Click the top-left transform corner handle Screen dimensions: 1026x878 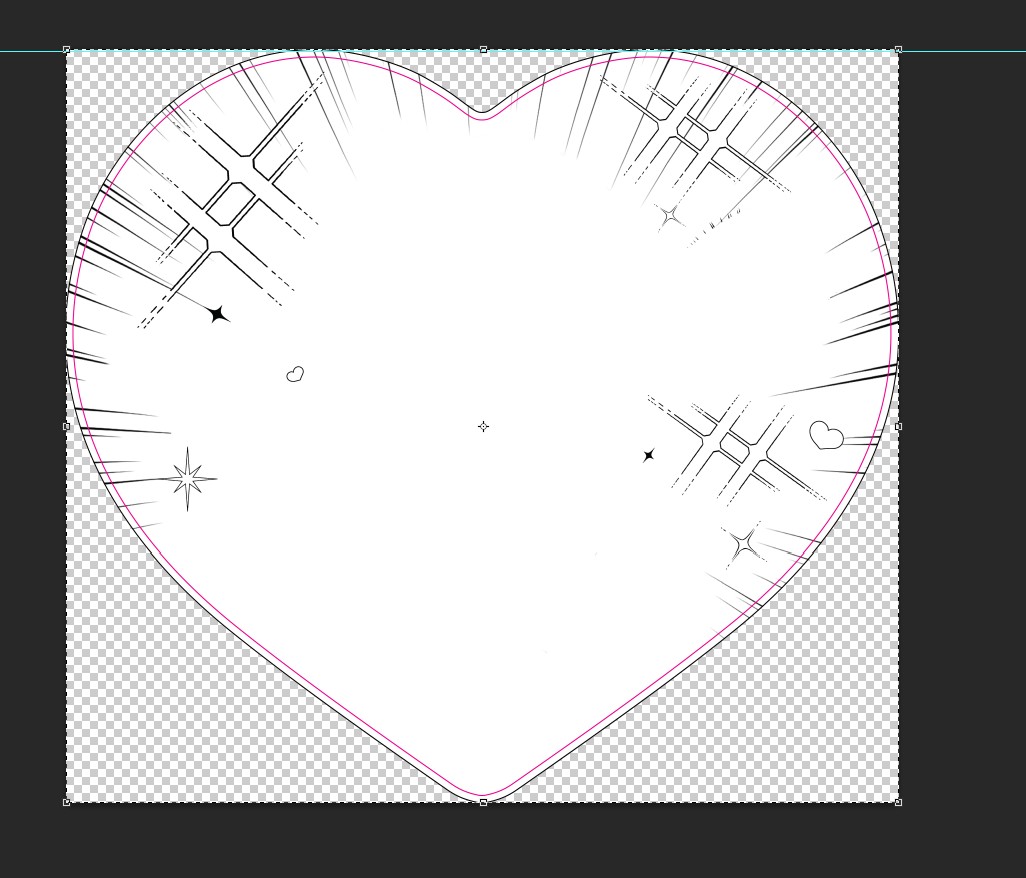click(x=67, y=50)
